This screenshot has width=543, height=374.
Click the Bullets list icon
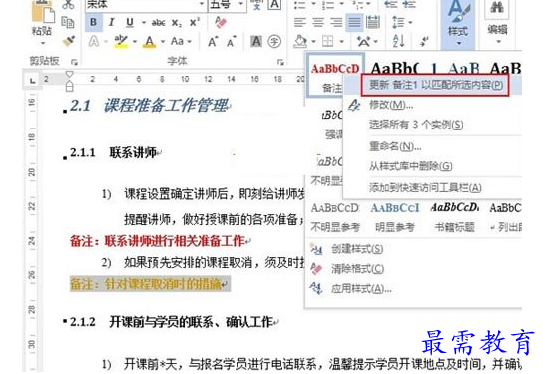[x=299, y=5]
